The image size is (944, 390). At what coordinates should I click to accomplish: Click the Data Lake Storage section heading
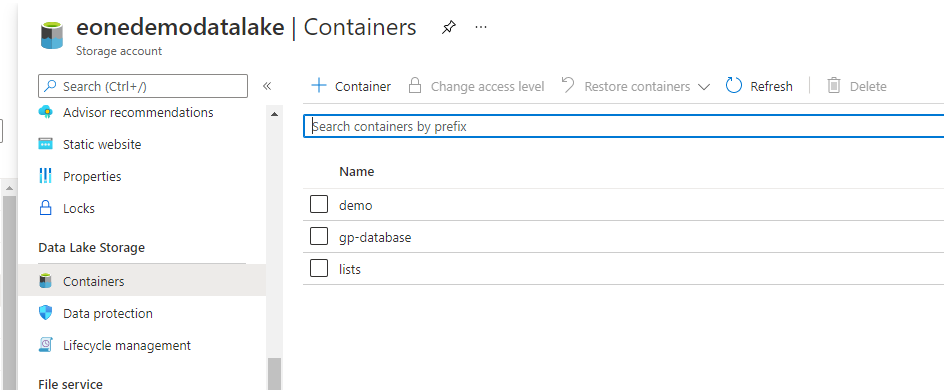92,248
